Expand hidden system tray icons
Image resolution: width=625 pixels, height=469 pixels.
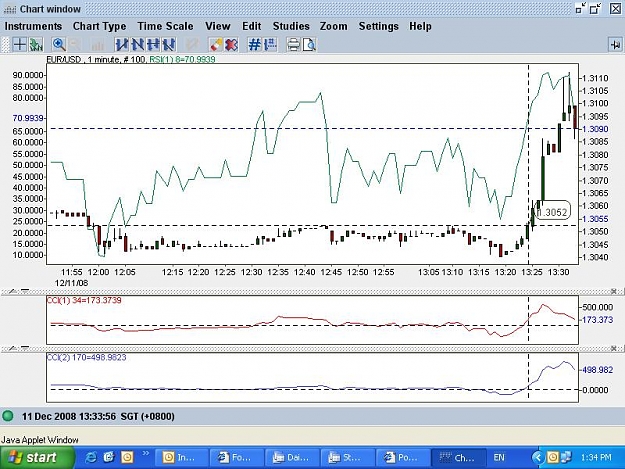pyautogui.click(x=538, y=457)
